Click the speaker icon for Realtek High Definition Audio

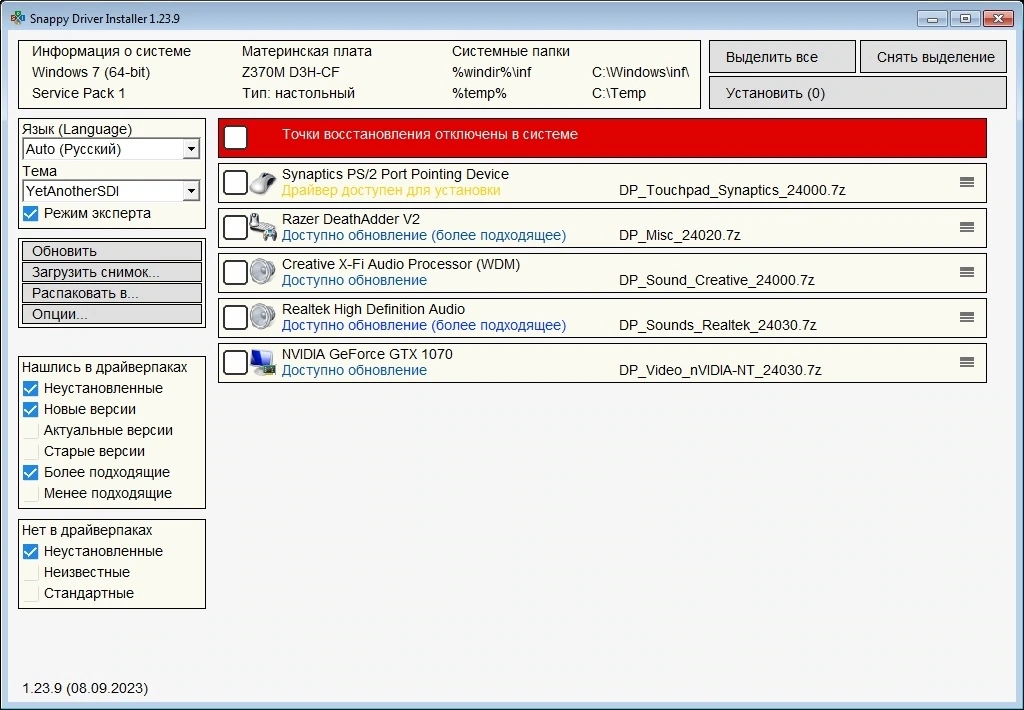coord(263,317)
